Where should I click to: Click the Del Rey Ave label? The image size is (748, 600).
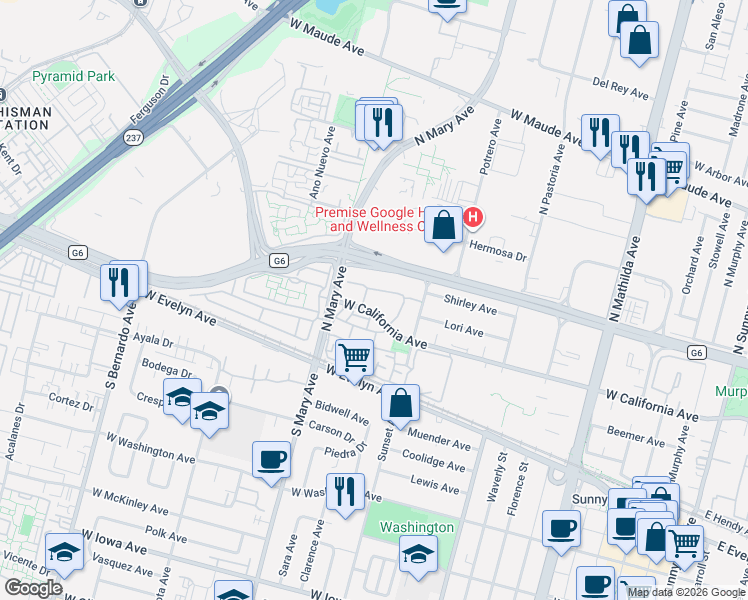point(620,89)
